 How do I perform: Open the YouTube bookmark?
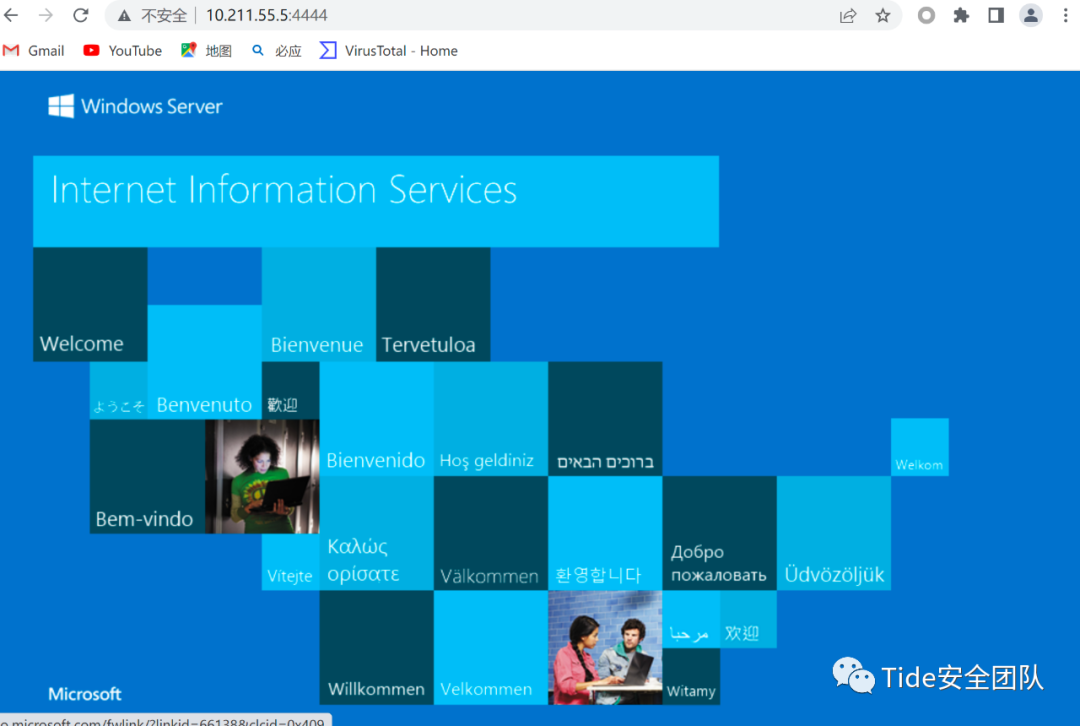(123, 50)
